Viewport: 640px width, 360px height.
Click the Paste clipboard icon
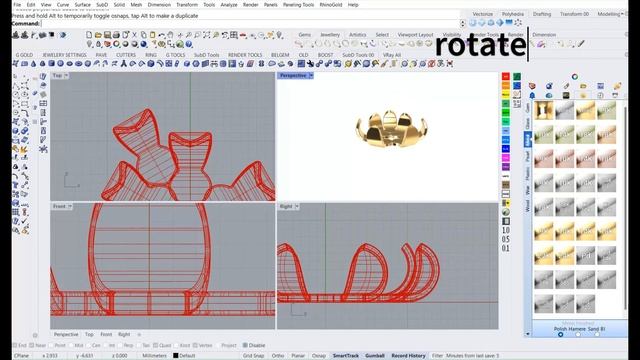152,35
